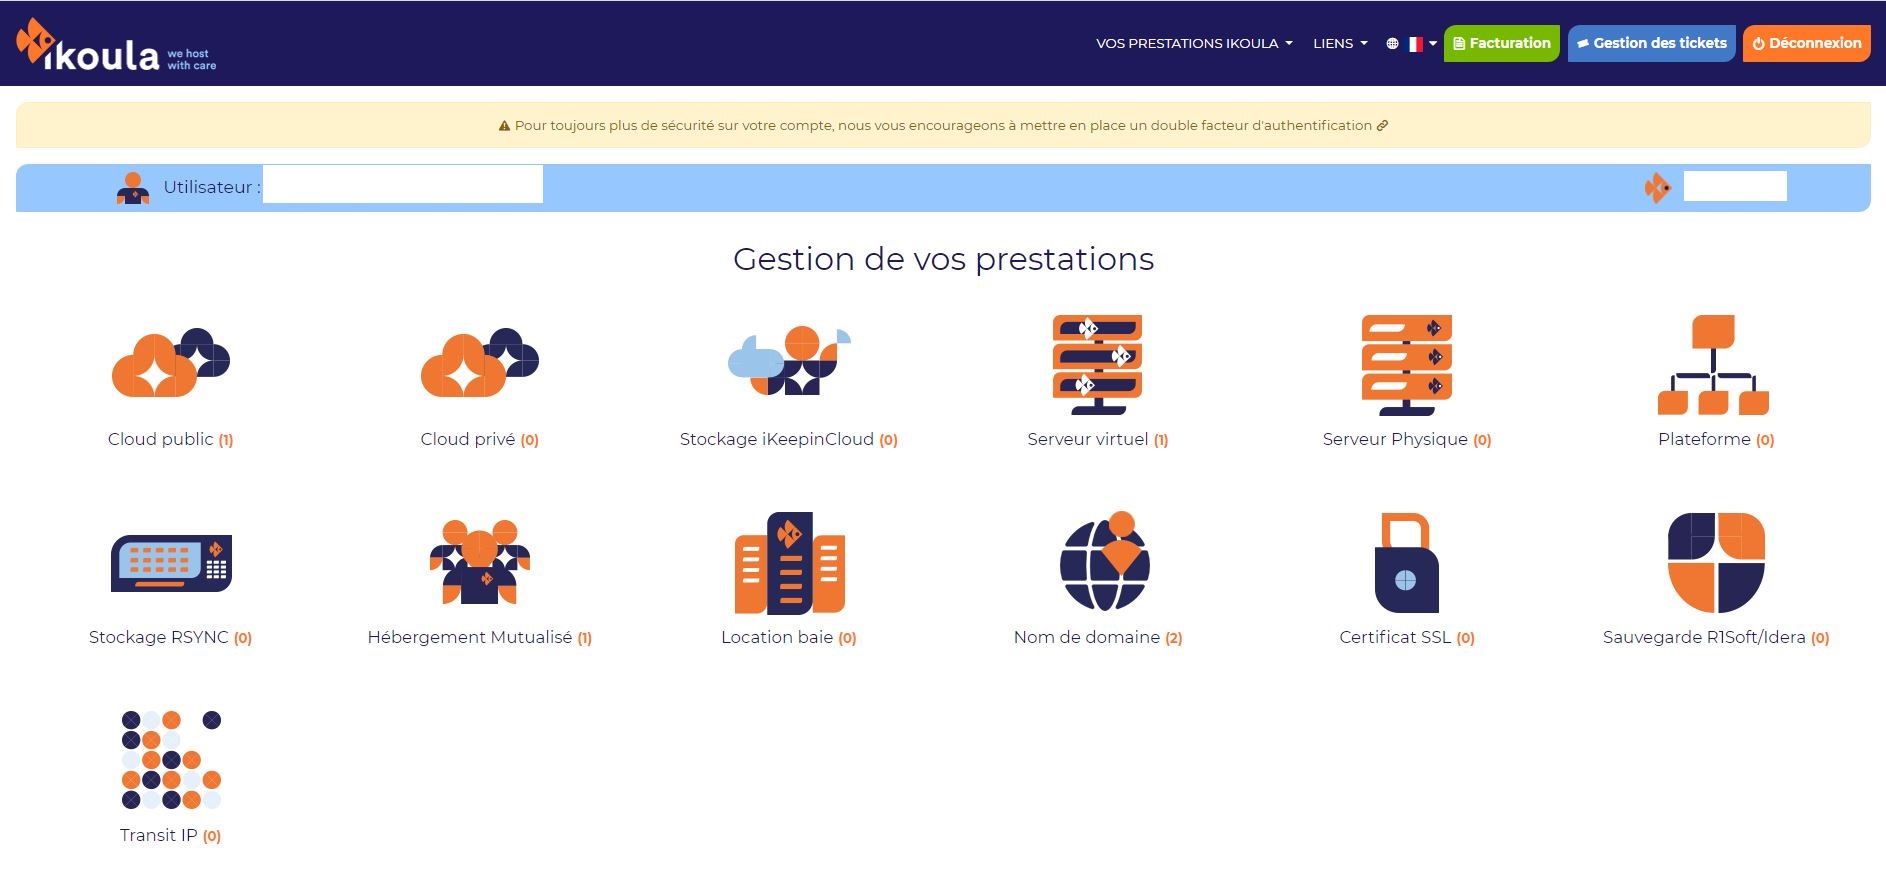Click the warning triangle icon in banner
Image resolution: width=1886 pixels, height=886 pixels.
[x=504, y=126]
